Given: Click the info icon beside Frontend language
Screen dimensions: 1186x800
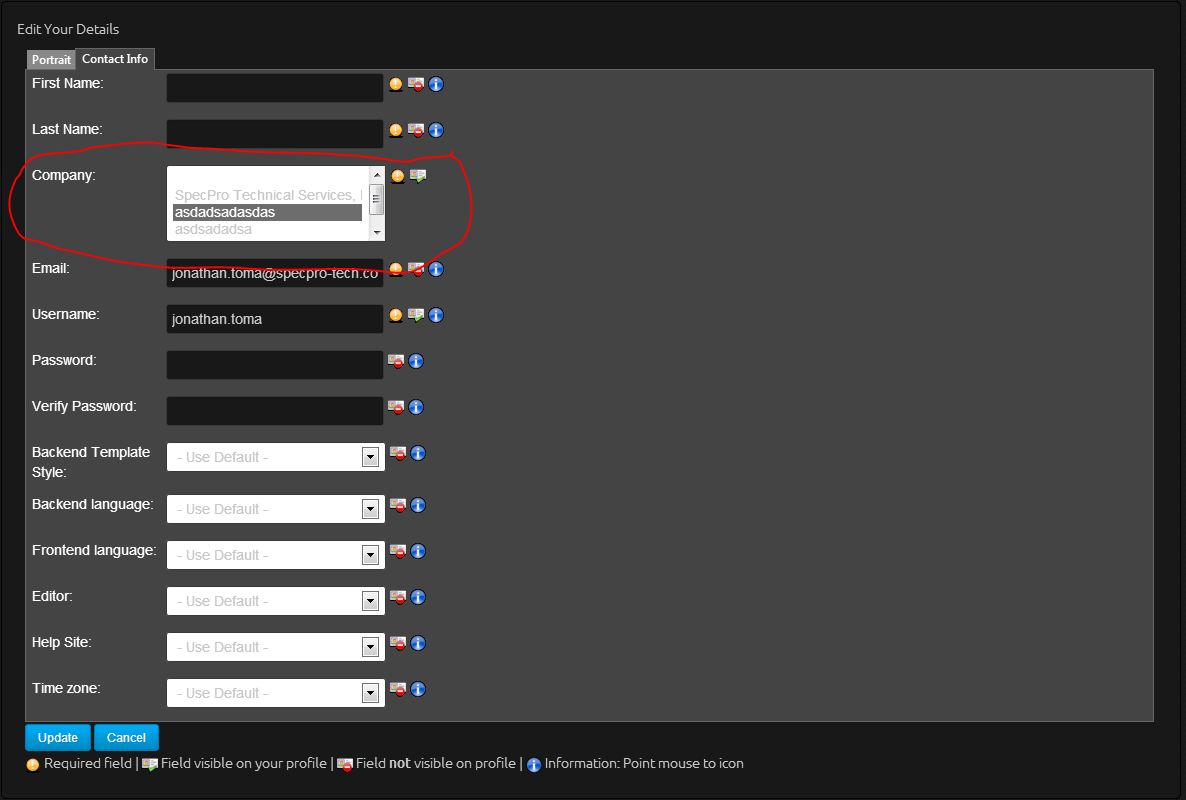Looking at the screenshot, I should click(418, 551).
